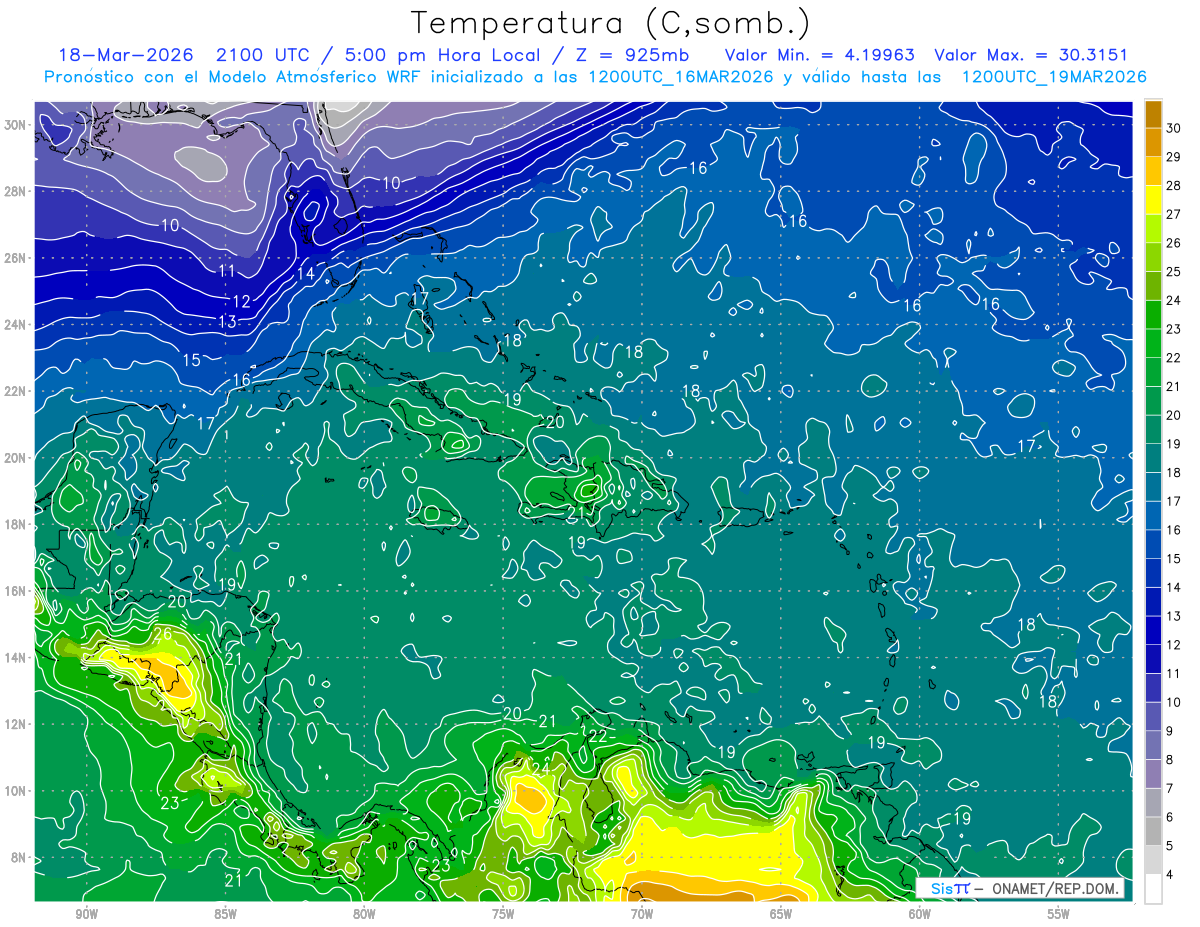This screenshot has height=927, width=1200.
Task: Click the "13" contour label on the map
Action: [x=227, y=321]
